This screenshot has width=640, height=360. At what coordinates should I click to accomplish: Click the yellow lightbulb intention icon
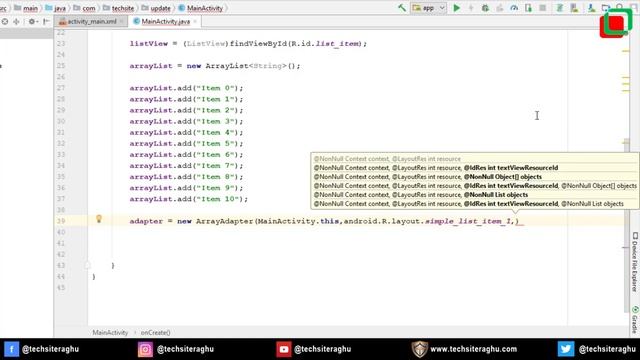[x=99, y=219]
